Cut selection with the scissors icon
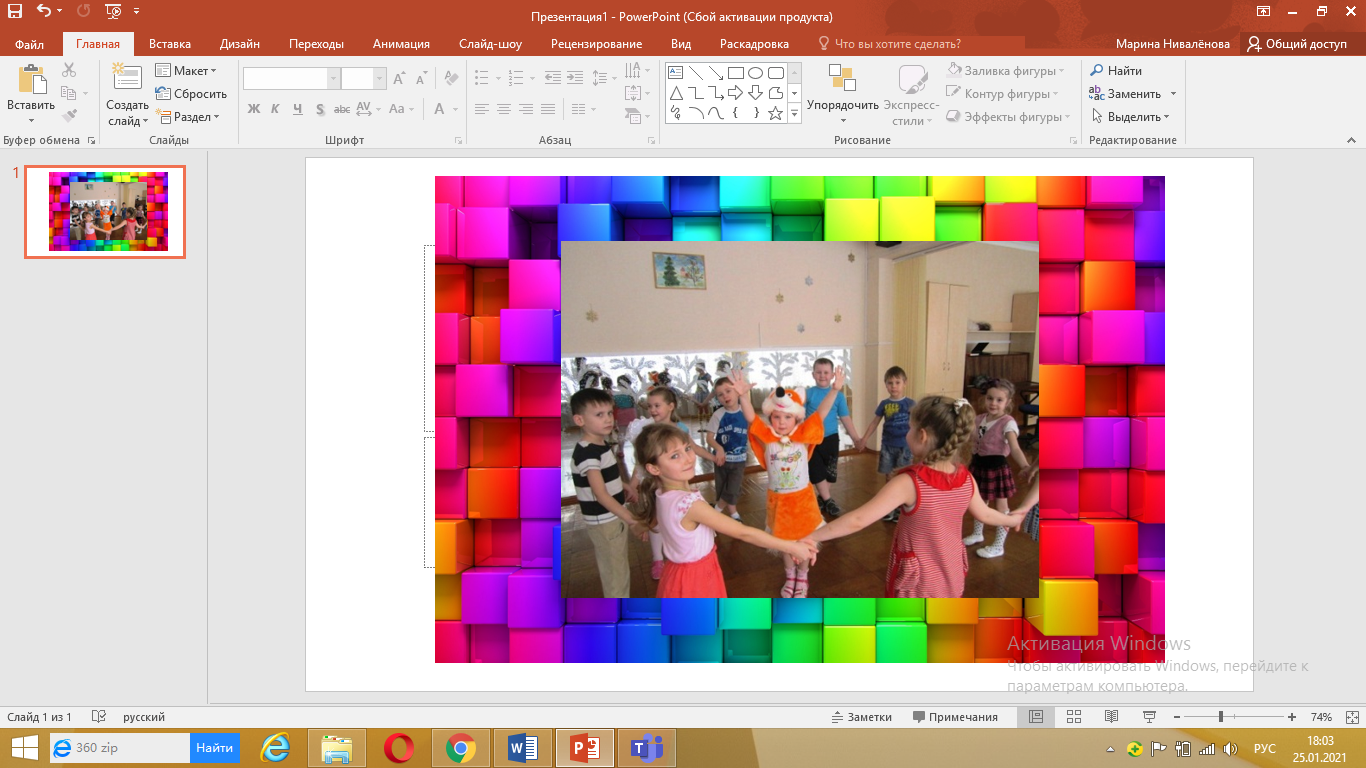The width and height of the screenshot is (1366, 768). 69,70
